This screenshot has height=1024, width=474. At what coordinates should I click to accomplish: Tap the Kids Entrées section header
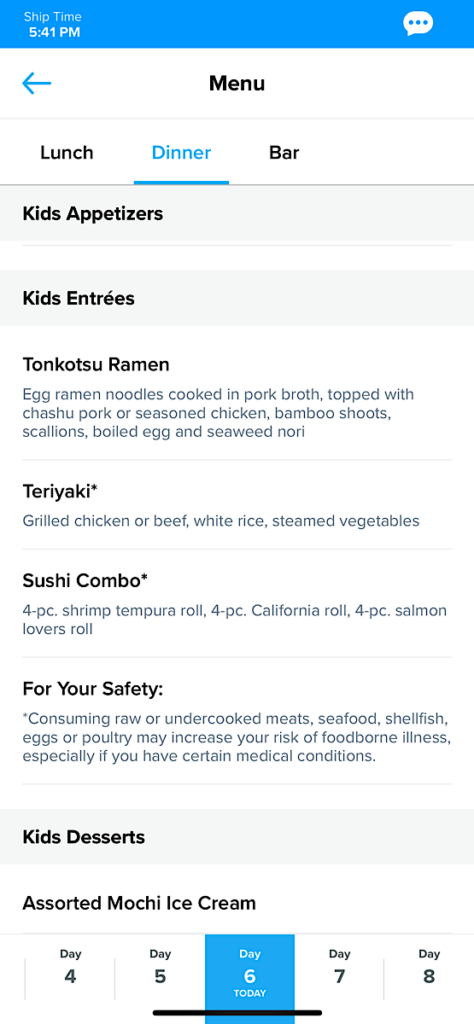point(237,298)
